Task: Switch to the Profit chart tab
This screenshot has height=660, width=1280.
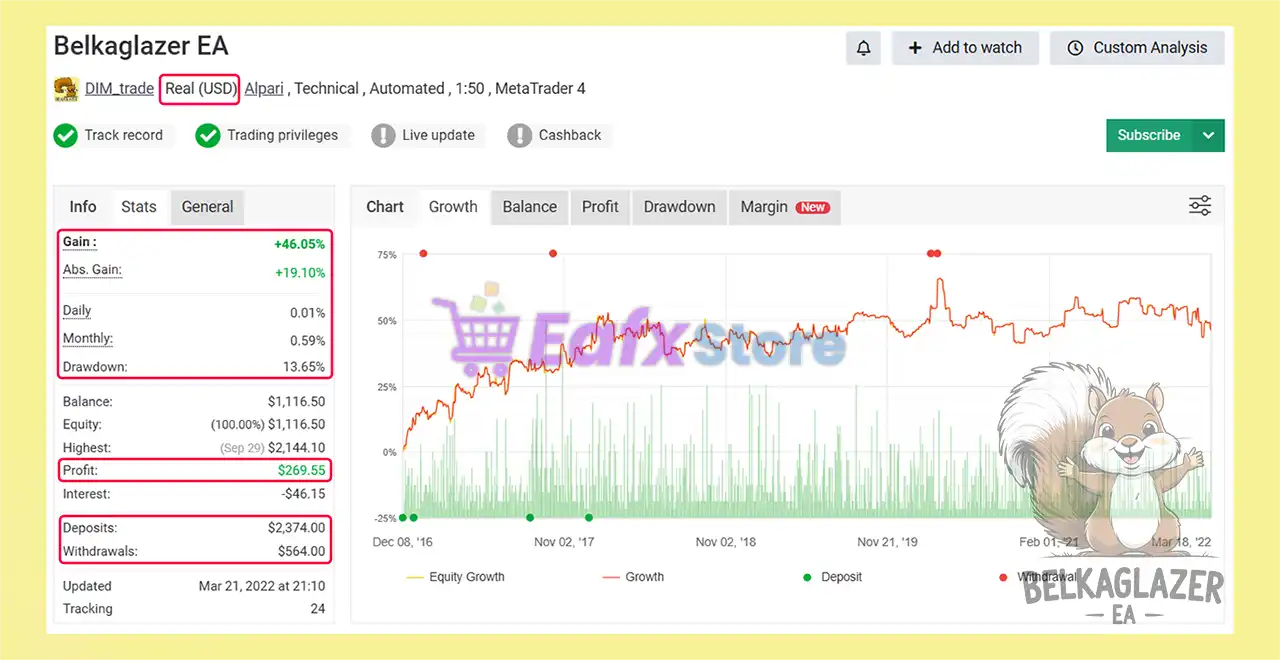Action: tap(600, 207)
